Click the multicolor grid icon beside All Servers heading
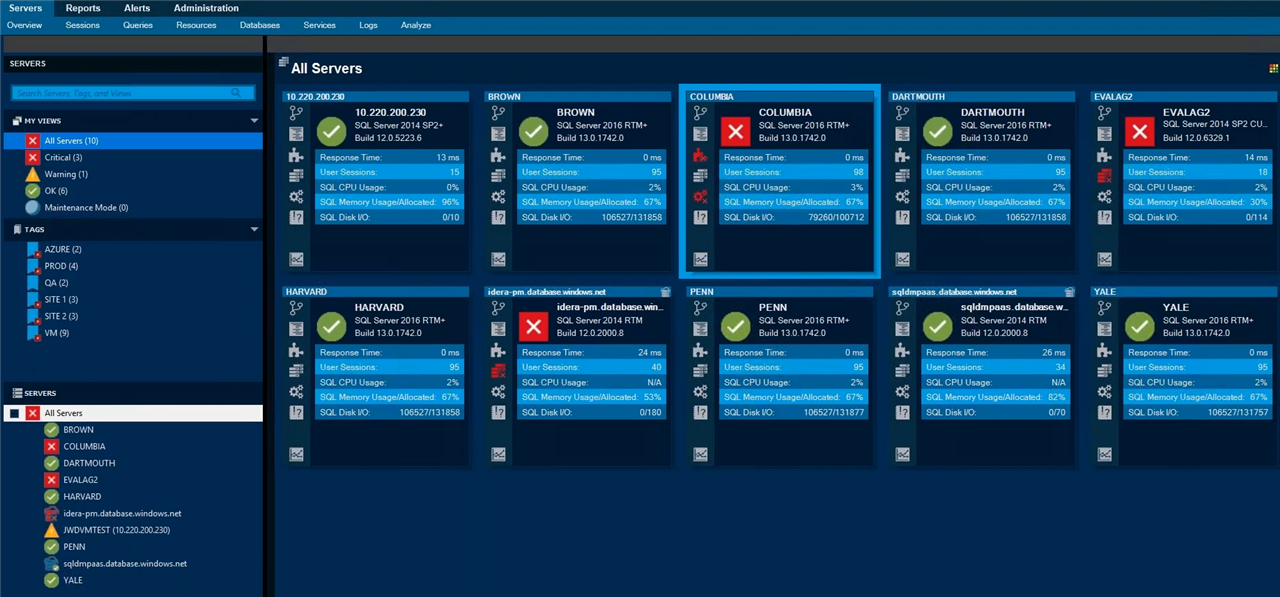The image size is (1280, 597). click(1273, 68)
